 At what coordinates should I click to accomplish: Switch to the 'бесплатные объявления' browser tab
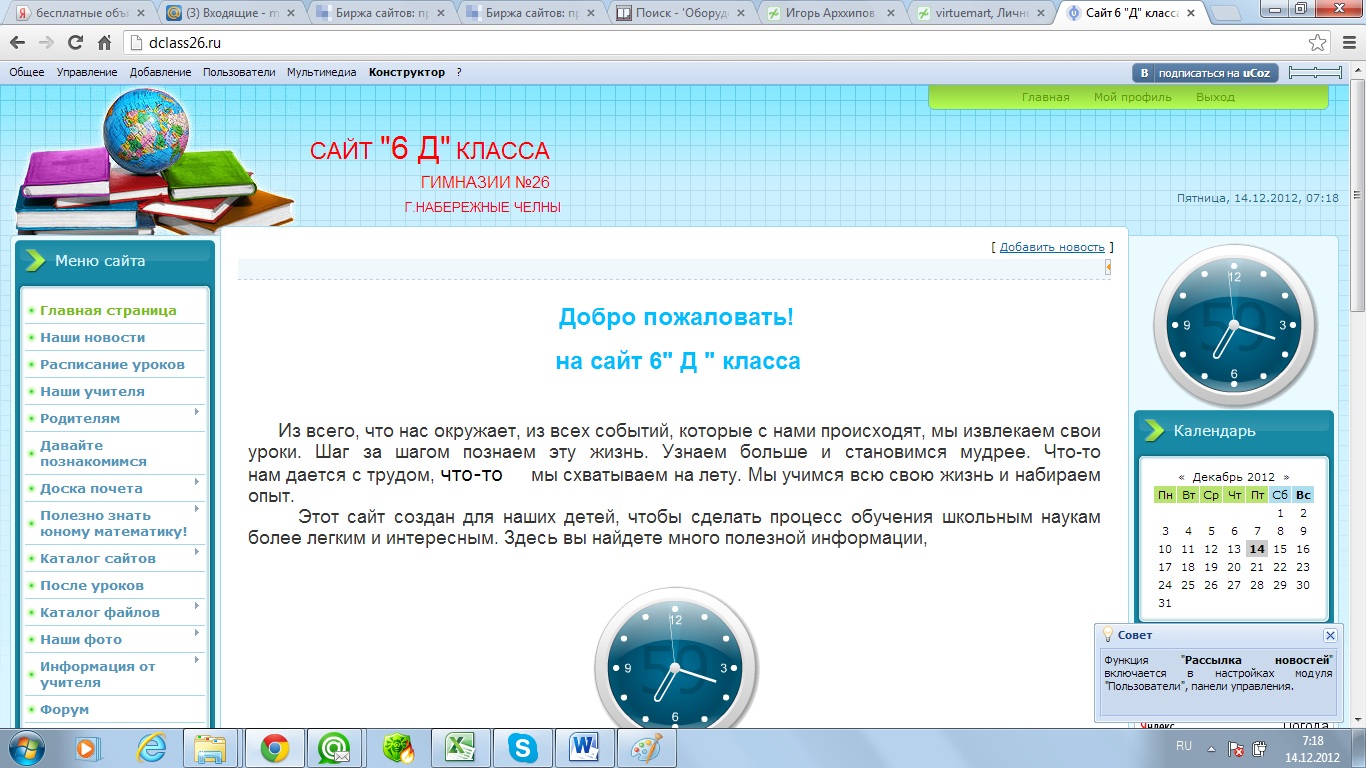coord(80,14)
